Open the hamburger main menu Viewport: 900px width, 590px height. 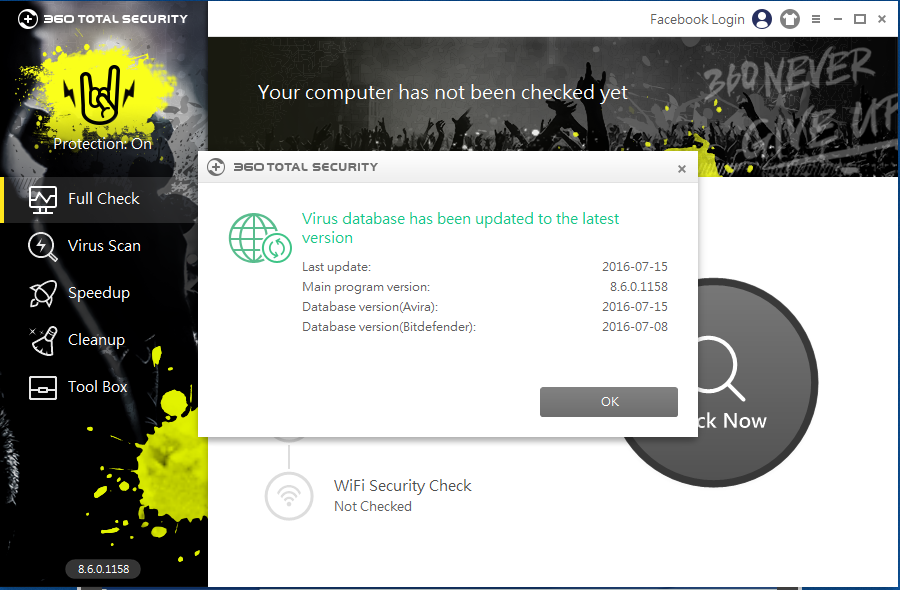tap(816, 20)
